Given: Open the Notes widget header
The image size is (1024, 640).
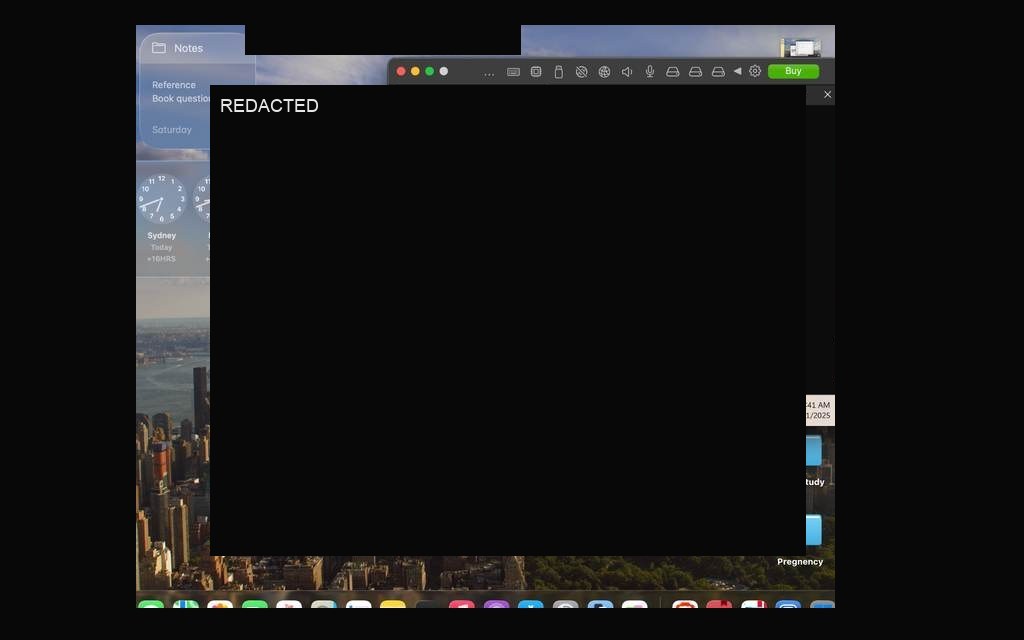Looking at the screenshot, I should click(189, 48).
